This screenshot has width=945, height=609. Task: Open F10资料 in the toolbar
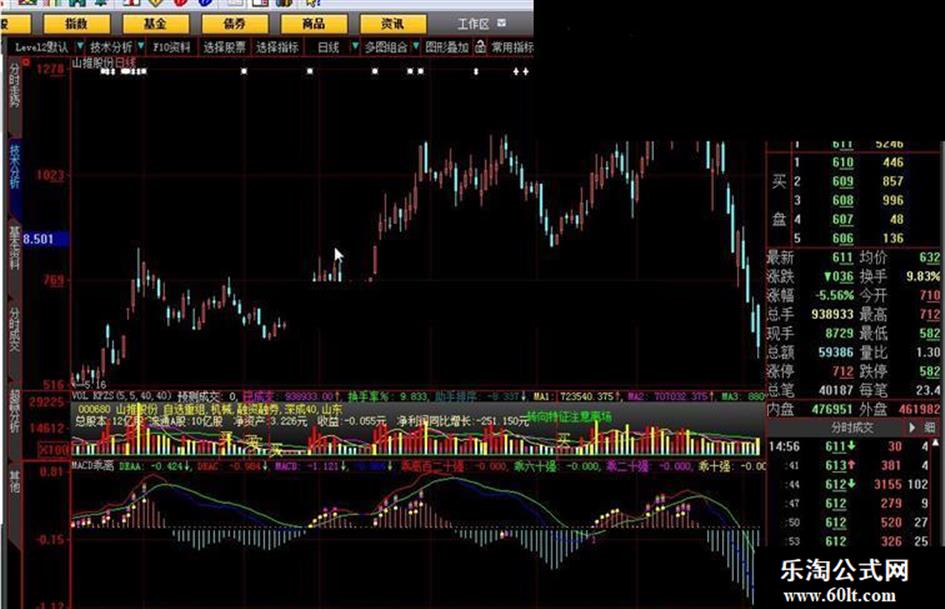coord(172,47)
